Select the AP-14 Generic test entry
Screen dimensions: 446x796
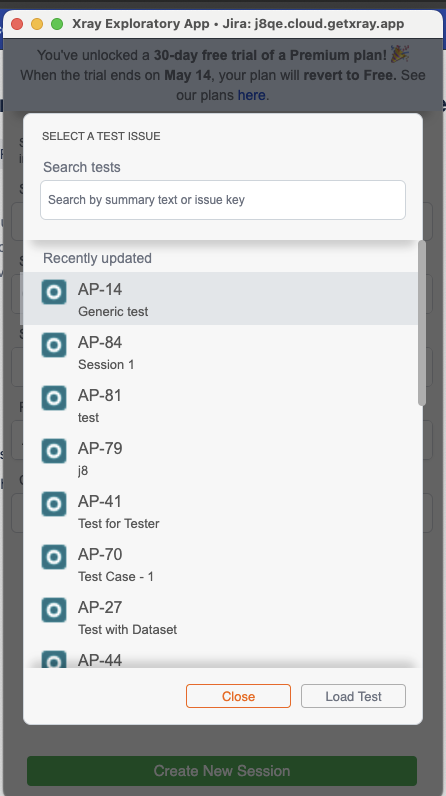click(x=219, y=298)
